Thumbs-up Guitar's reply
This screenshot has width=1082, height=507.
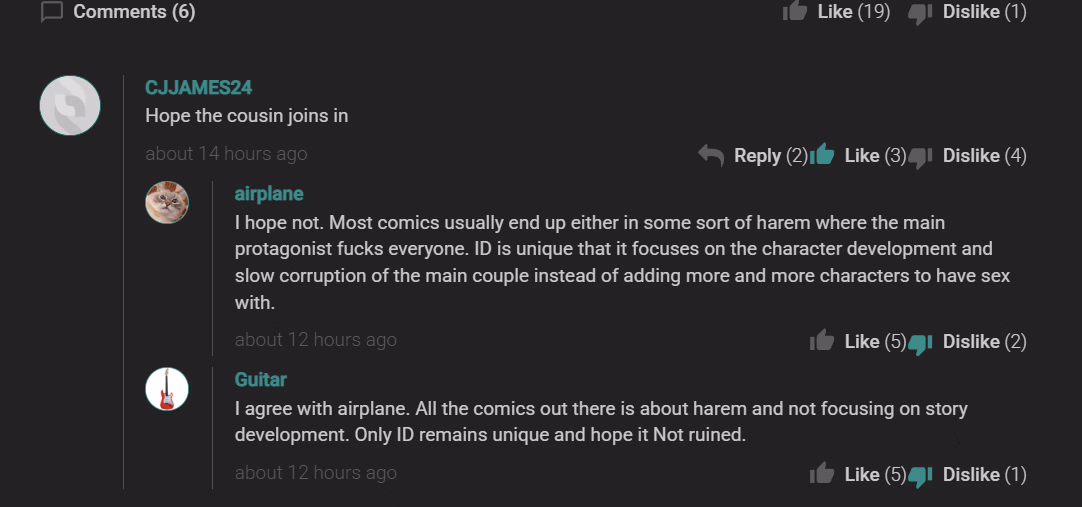[822, 474]
